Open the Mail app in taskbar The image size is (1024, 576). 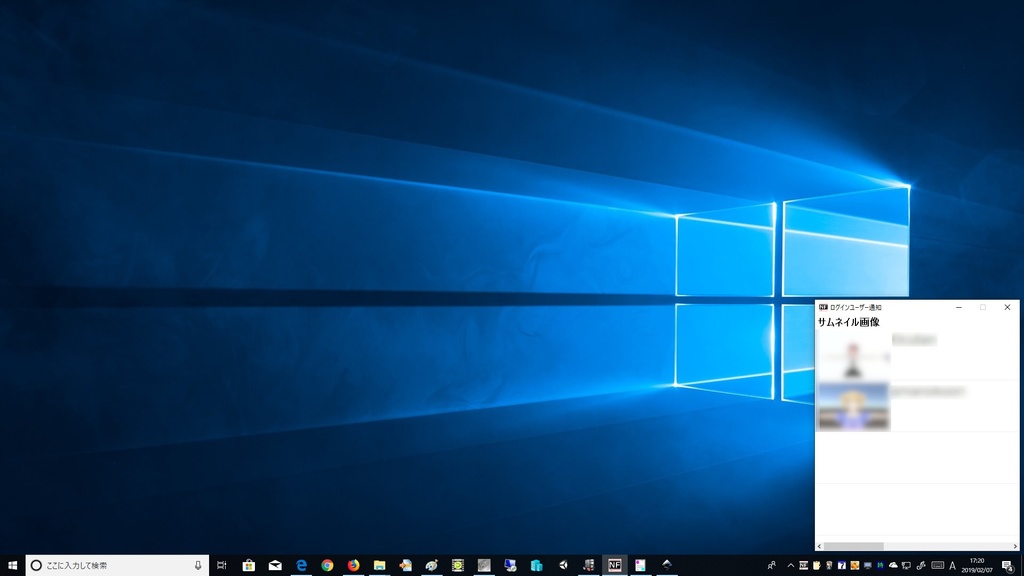point(275,565)
